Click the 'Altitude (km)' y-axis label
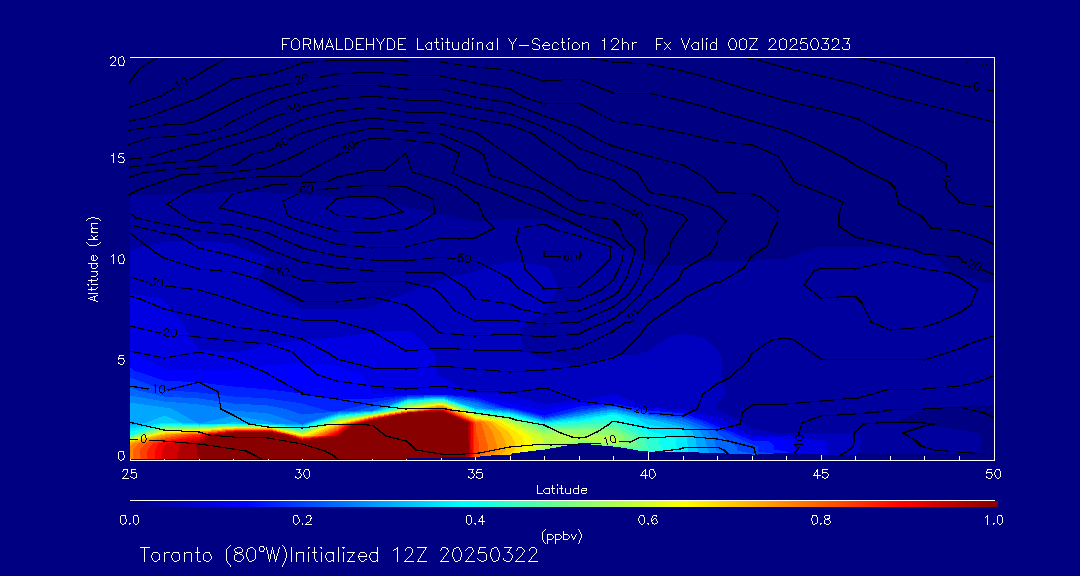This screenshot has height=576, width=1080. (x=92, y=257)
